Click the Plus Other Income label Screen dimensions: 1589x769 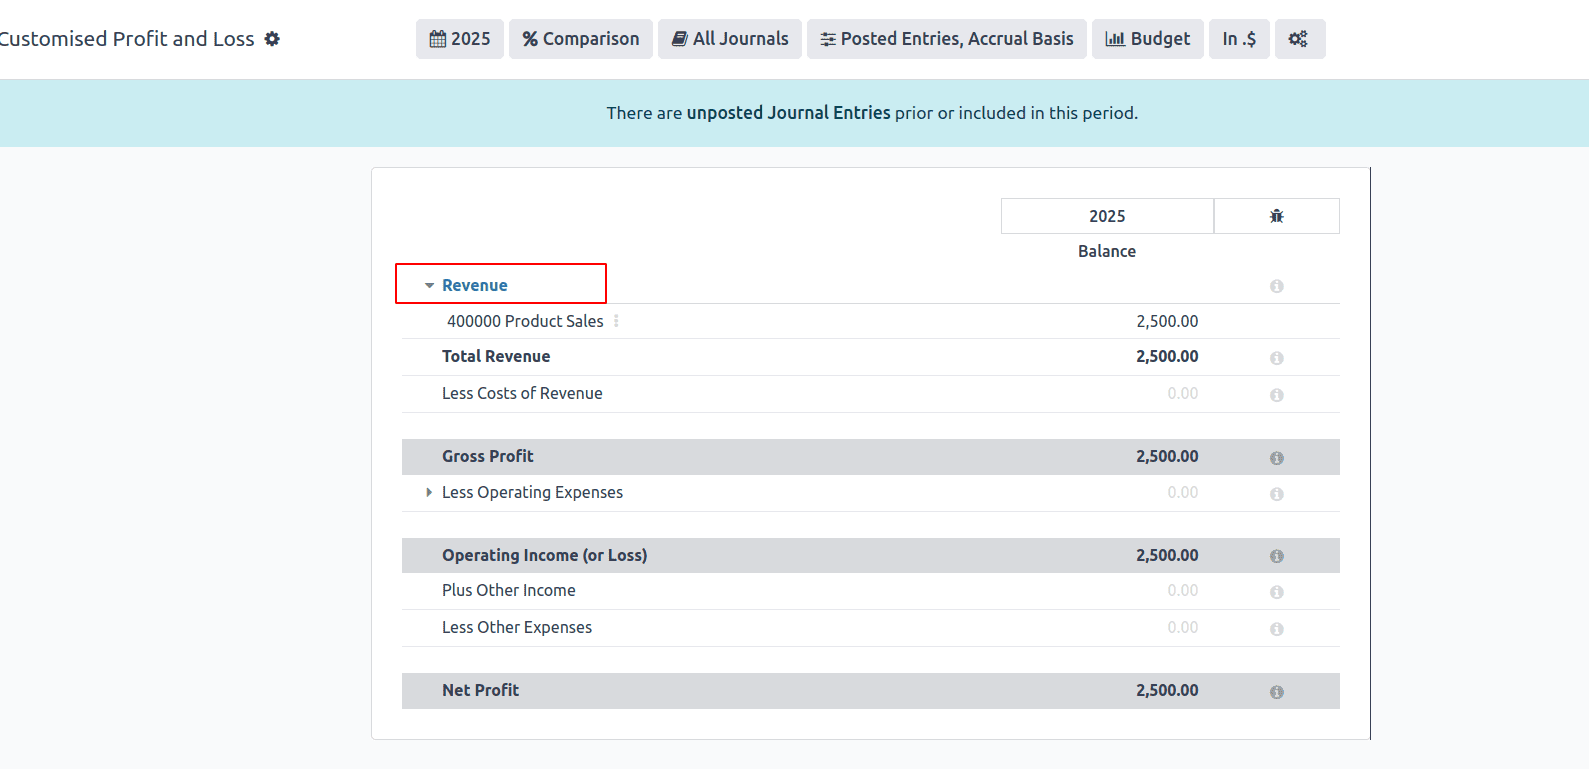click(x=509, y=590)
